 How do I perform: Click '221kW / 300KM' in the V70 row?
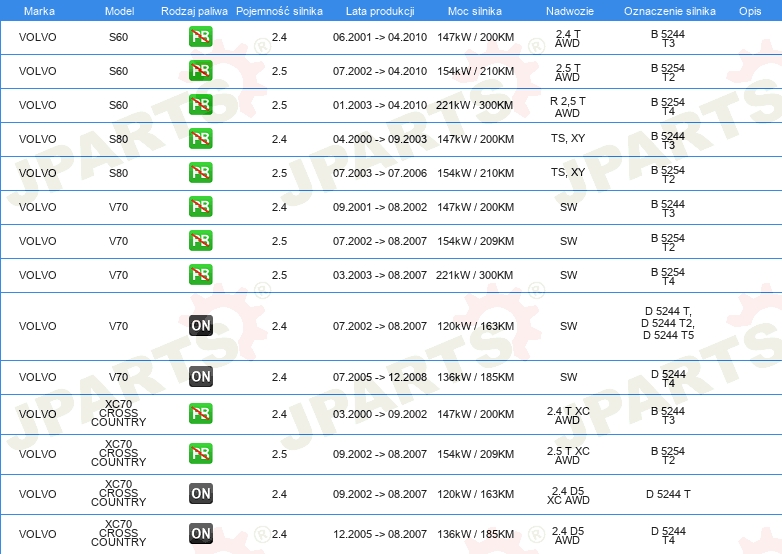pyautogui.click(x=474, y=274)
